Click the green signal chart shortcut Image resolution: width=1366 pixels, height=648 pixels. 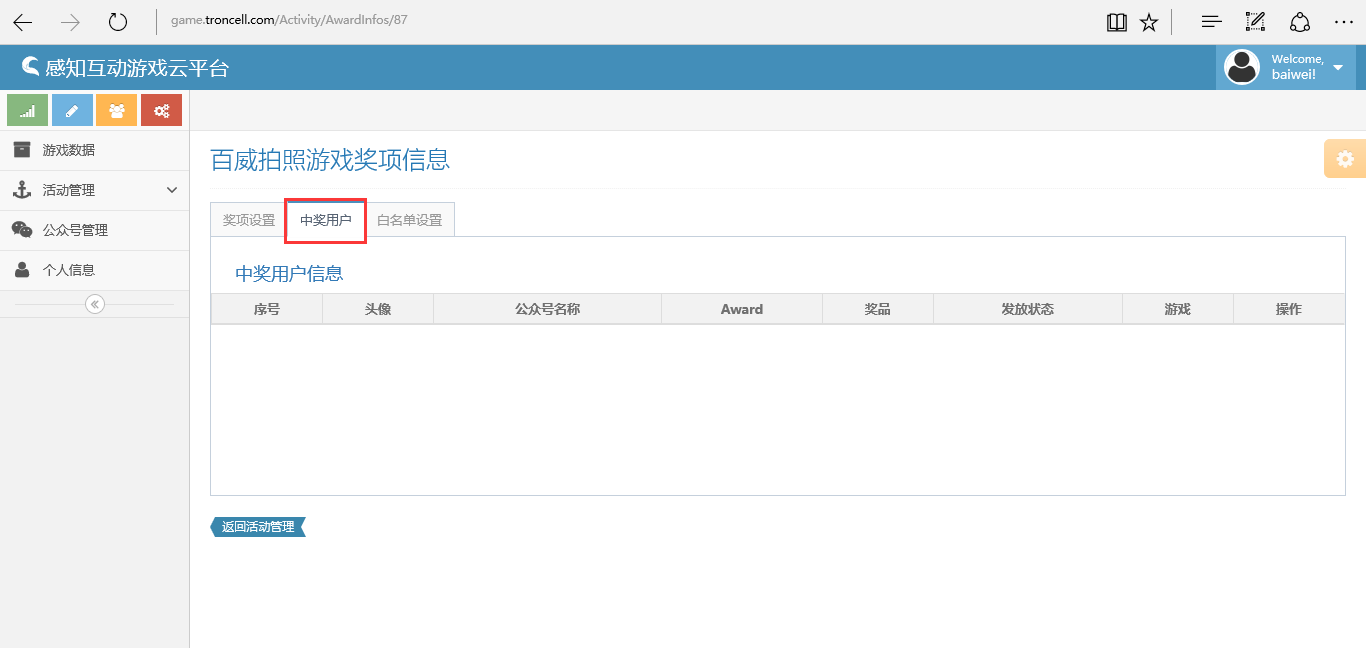(x=27, y=110)
